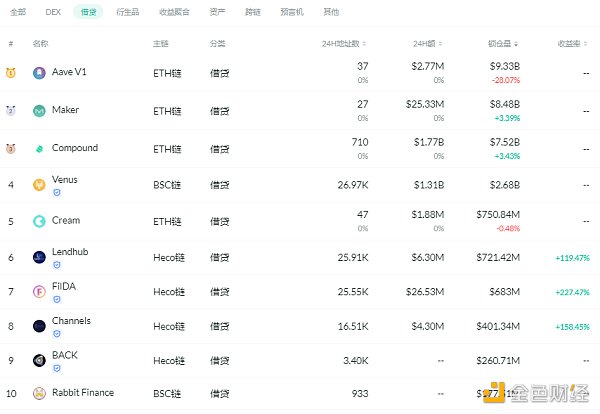The width and height of the screenshot is (600, 414).
Task: Click Aave V1 locked value $9.33B
Action: point(505,66)
